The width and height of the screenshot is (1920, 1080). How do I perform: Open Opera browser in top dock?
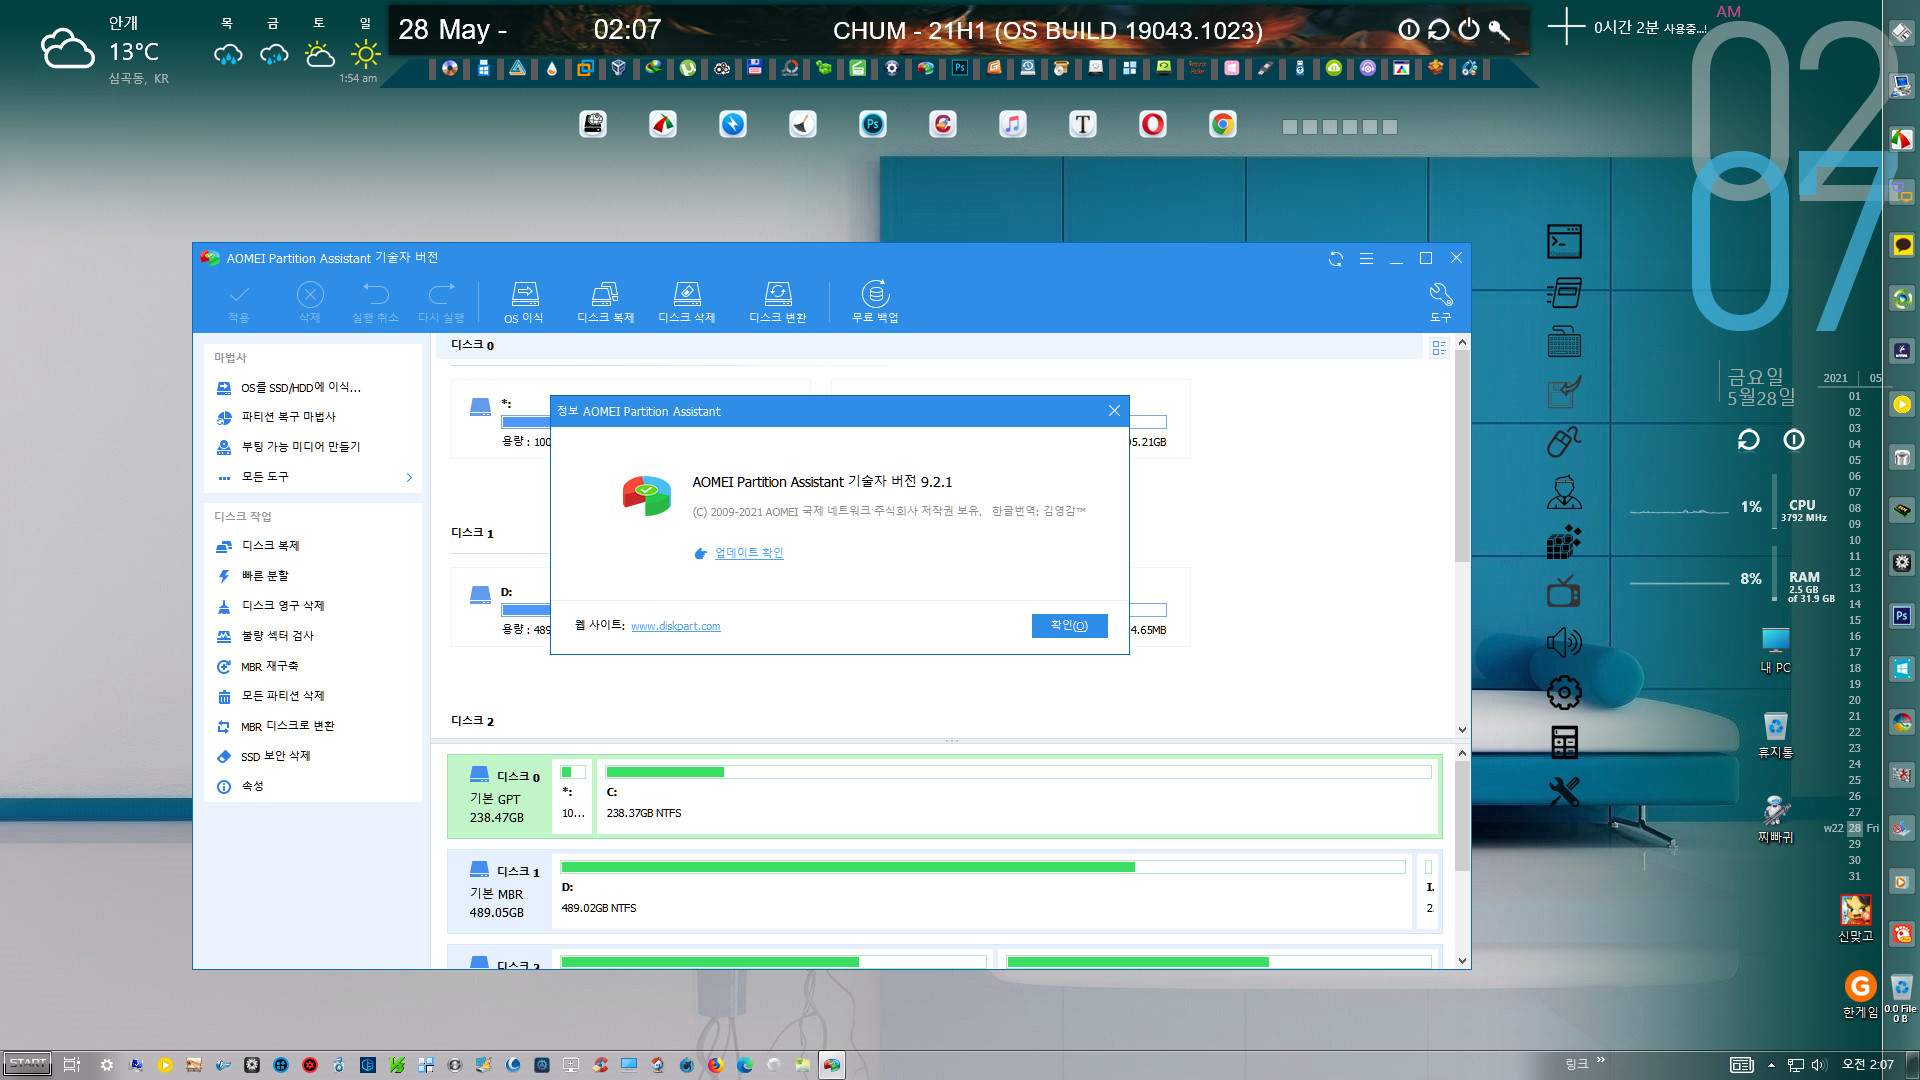1153,124
